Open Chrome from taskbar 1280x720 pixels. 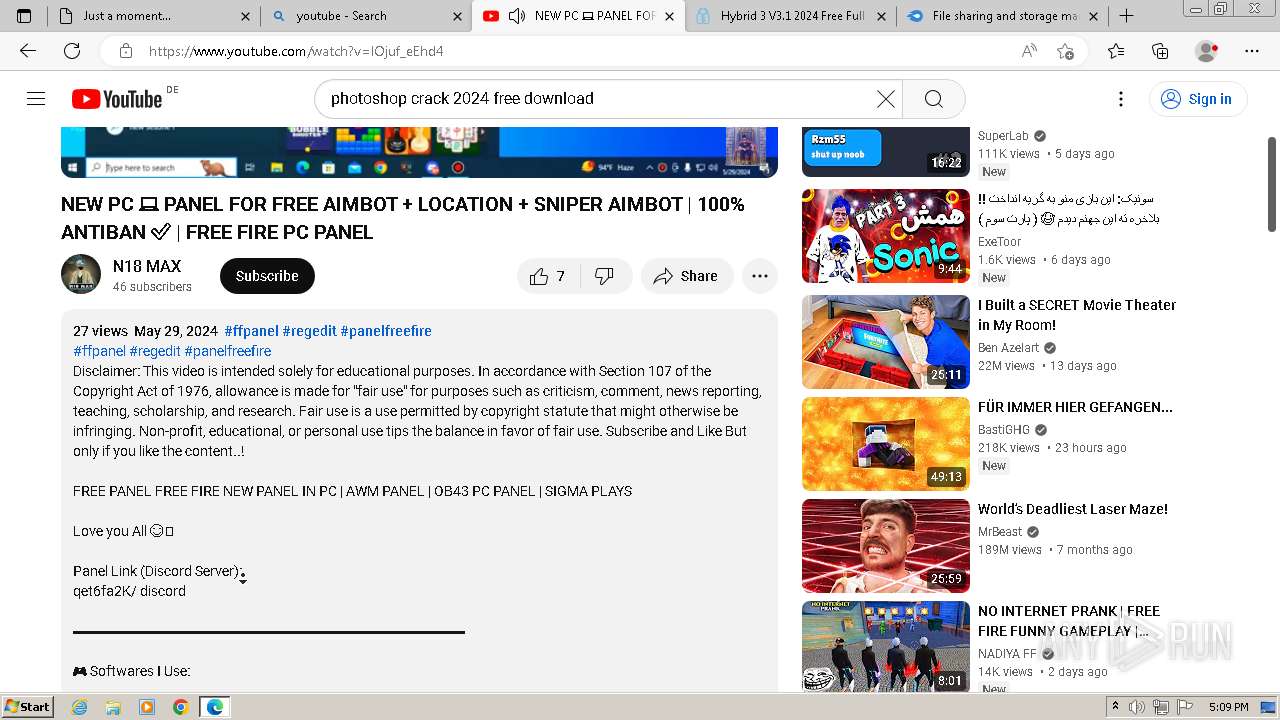tap(180, 707)
